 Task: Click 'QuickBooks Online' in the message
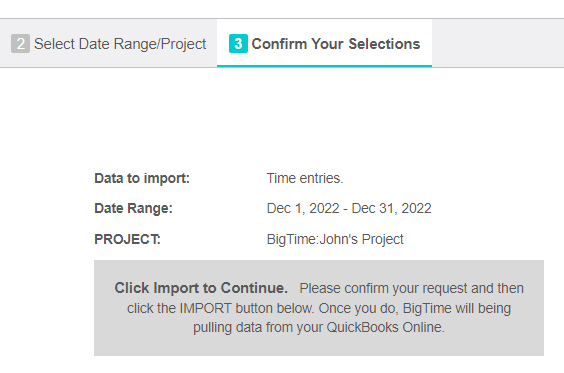pyautogui.click(x=385, y=328)
